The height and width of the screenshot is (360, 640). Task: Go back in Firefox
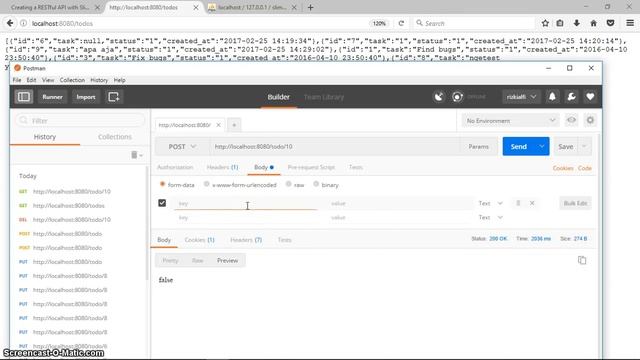click(x=10, y=23)
